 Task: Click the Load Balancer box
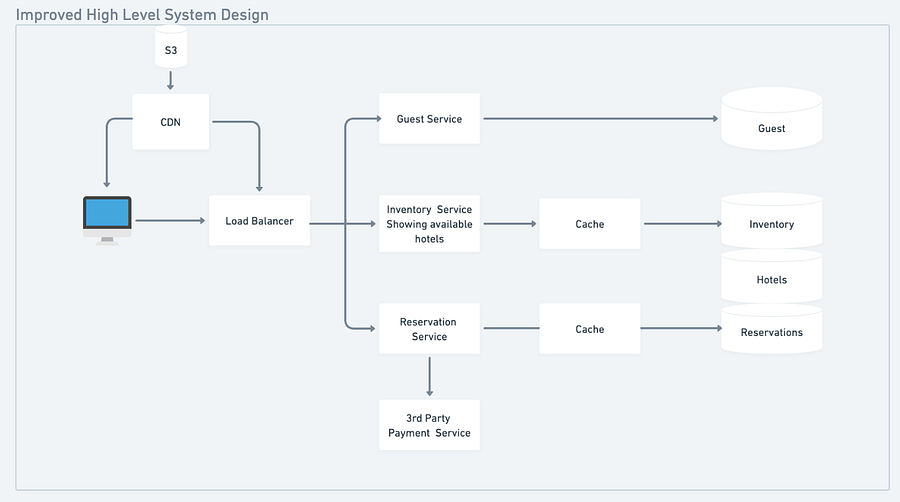click(x=259, y=220)
